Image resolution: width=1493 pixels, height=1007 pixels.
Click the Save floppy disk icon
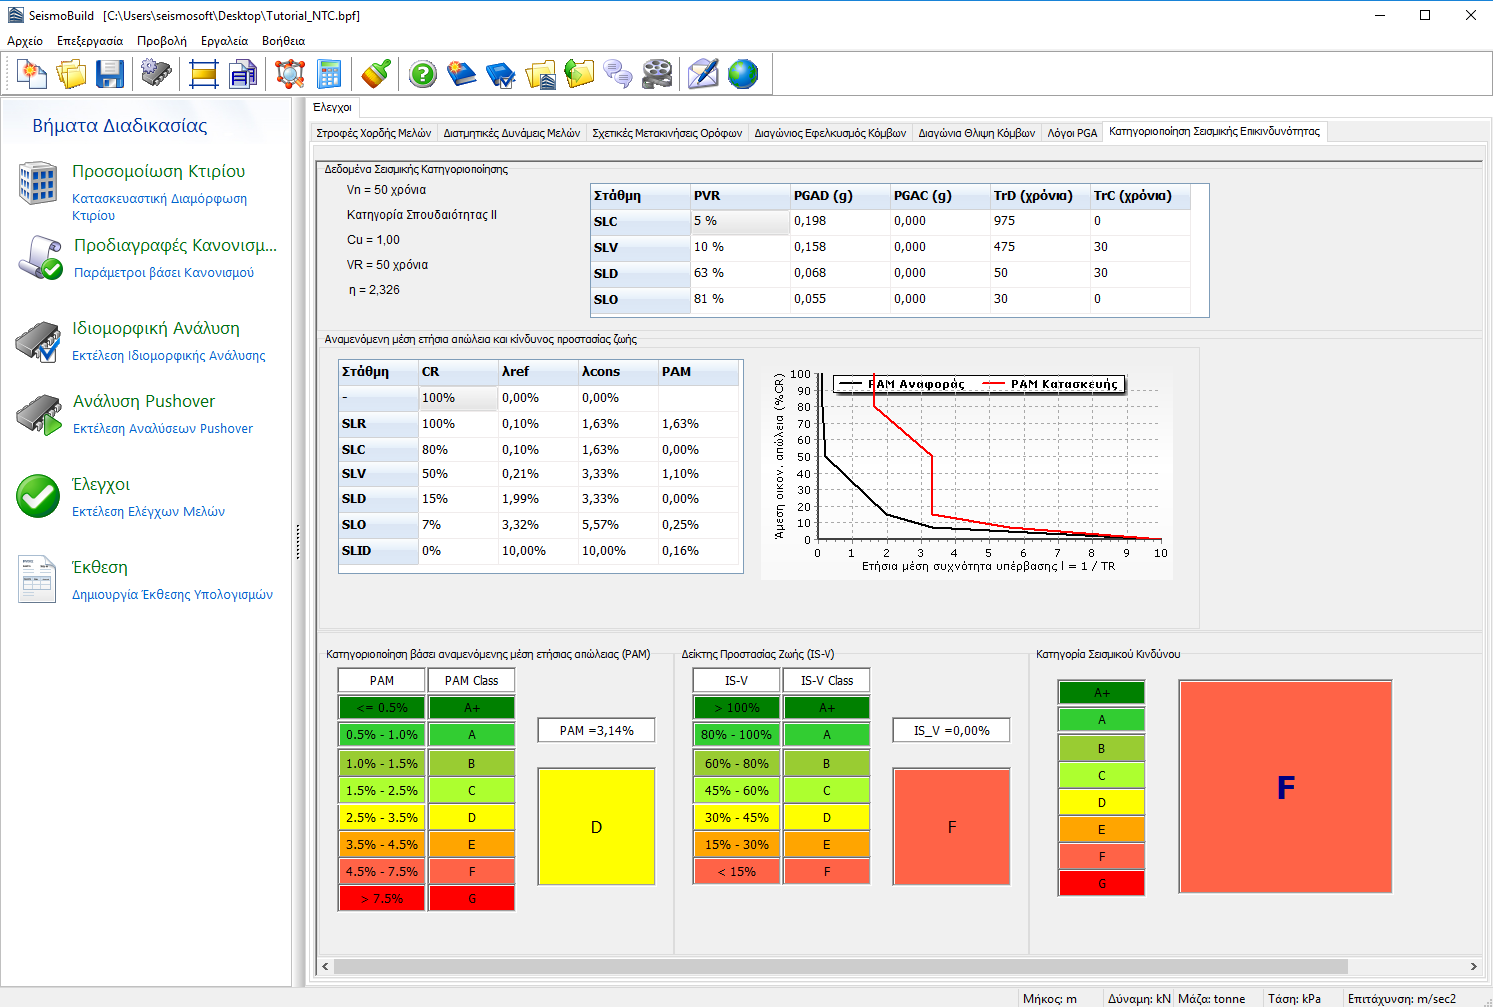(x=109, y=74)
